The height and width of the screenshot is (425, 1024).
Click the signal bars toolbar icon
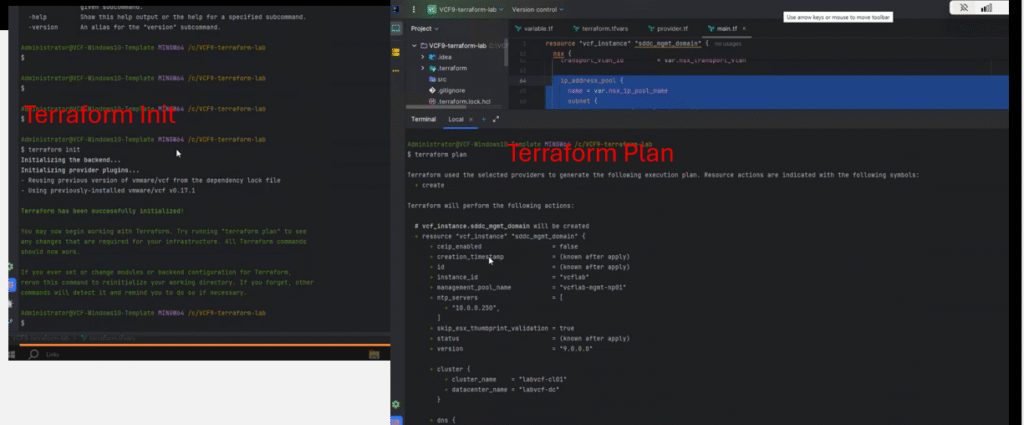(988, 8)
